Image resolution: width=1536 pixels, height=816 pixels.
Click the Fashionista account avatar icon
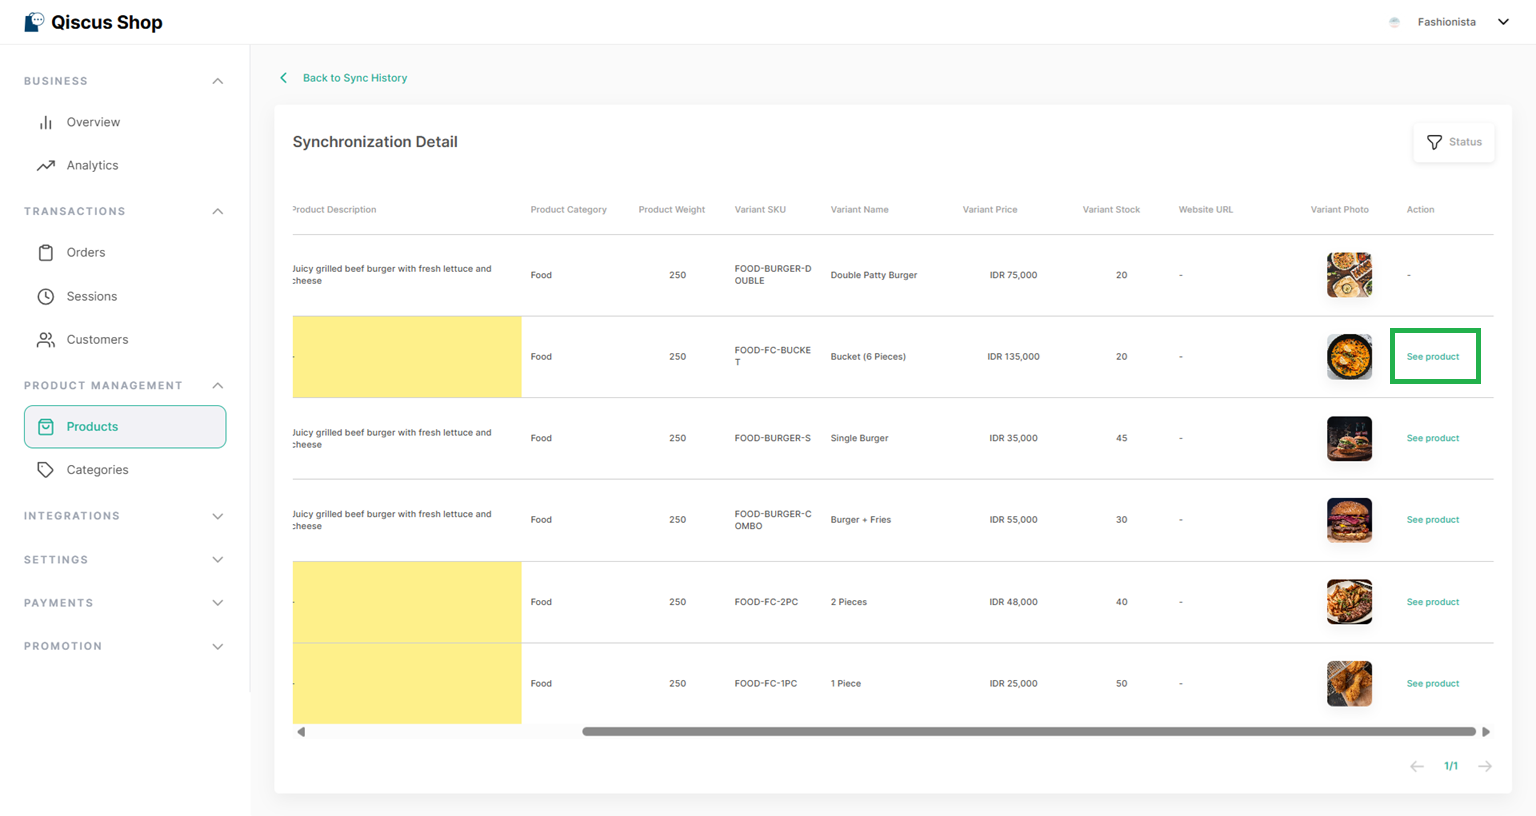point(1394,22)
